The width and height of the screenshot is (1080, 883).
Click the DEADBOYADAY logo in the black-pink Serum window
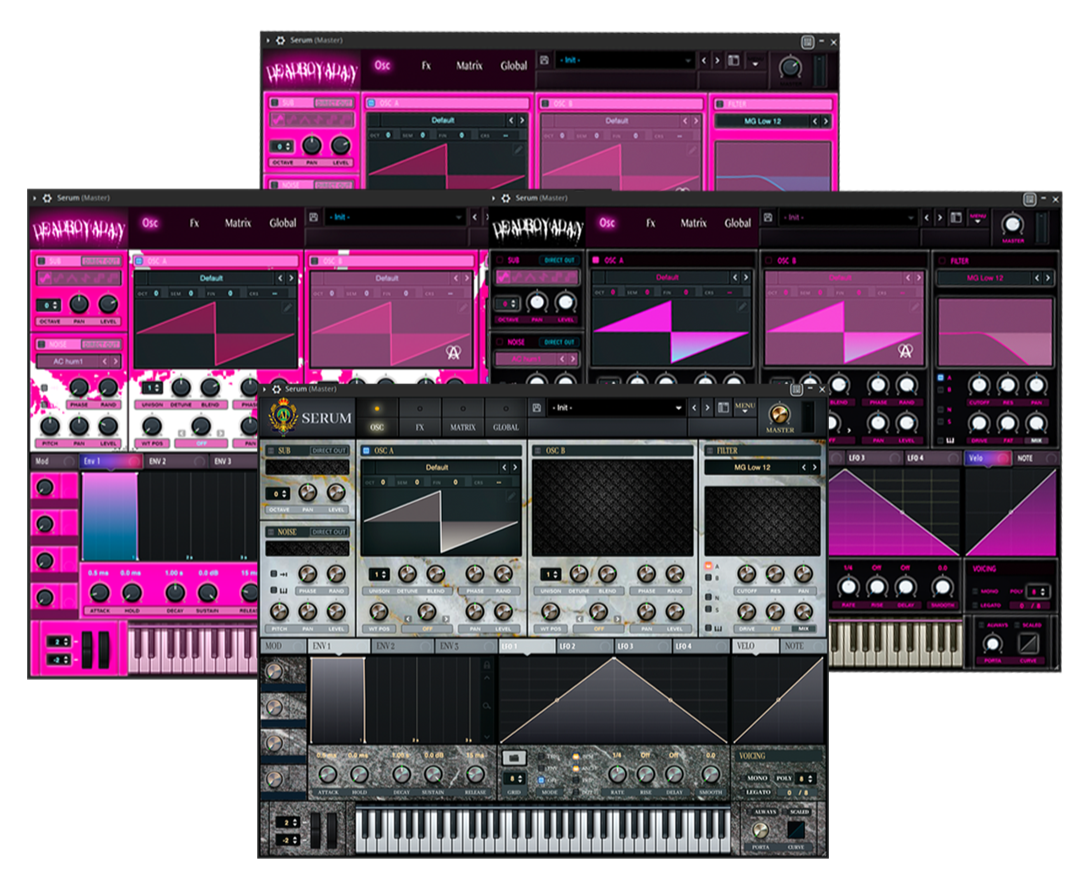coord(538,228)
